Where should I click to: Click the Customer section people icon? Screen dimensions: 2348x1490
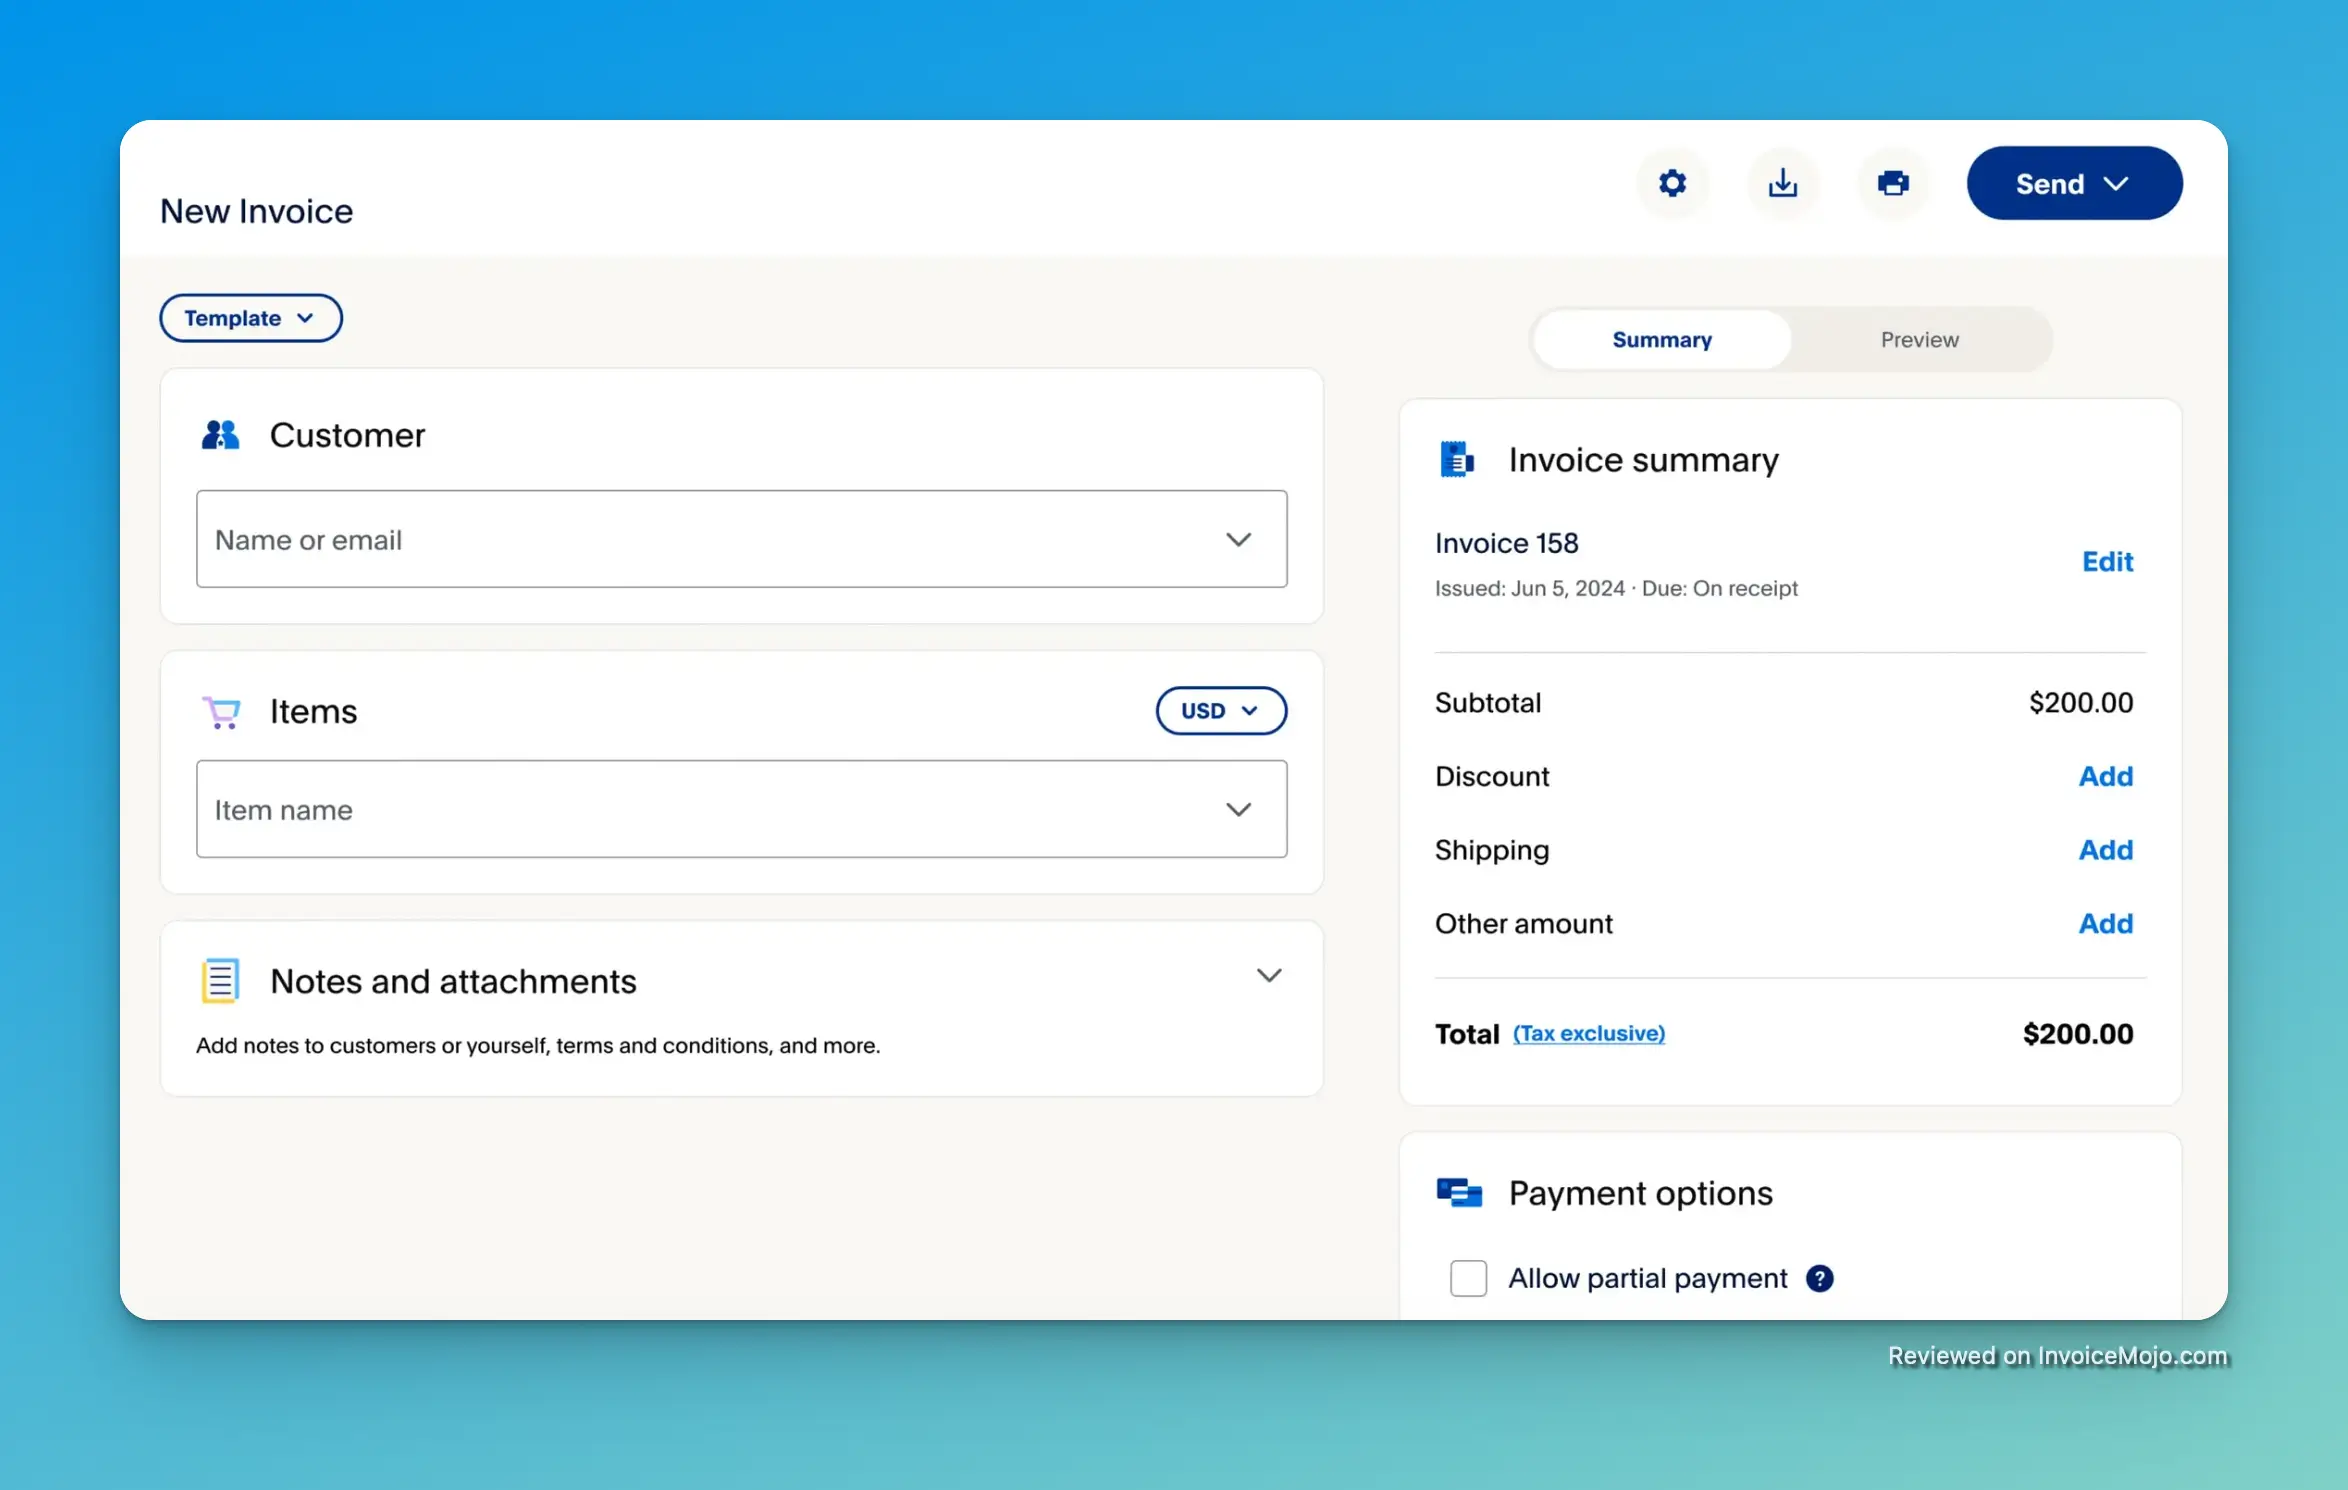coord(221,434)
